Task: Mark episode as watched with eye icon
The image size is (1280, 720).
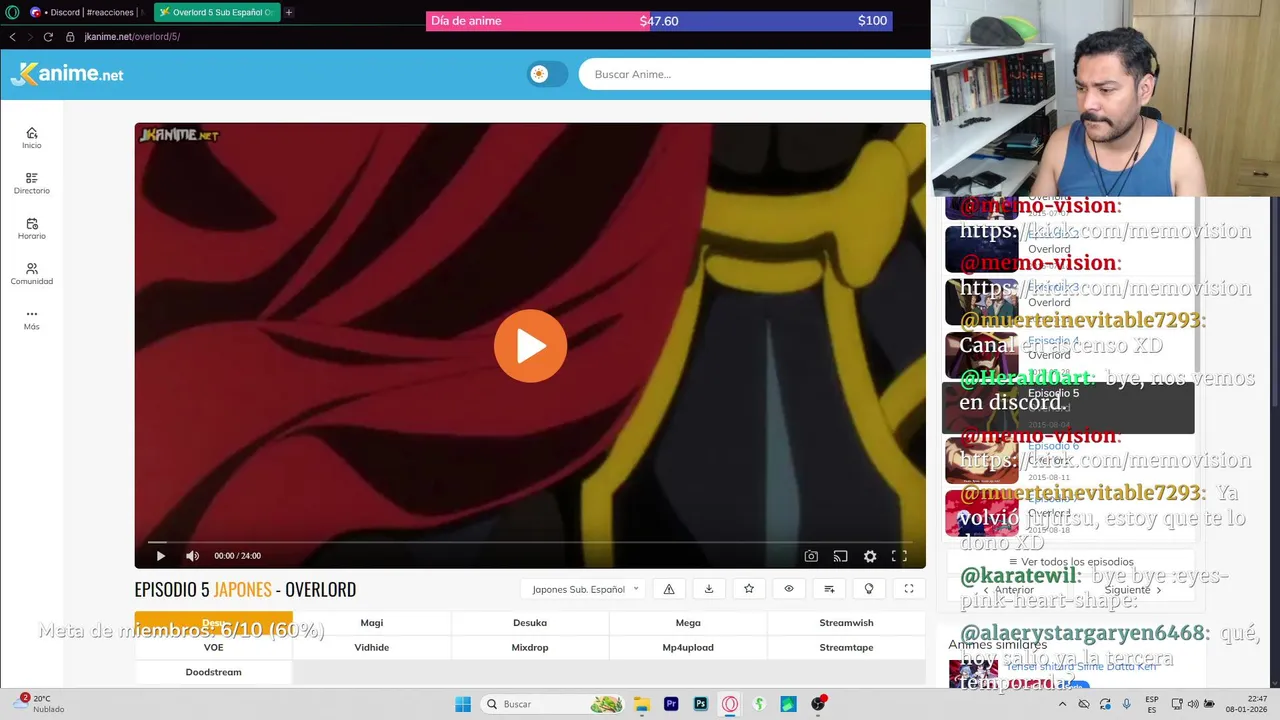Action: pos(789,589)
